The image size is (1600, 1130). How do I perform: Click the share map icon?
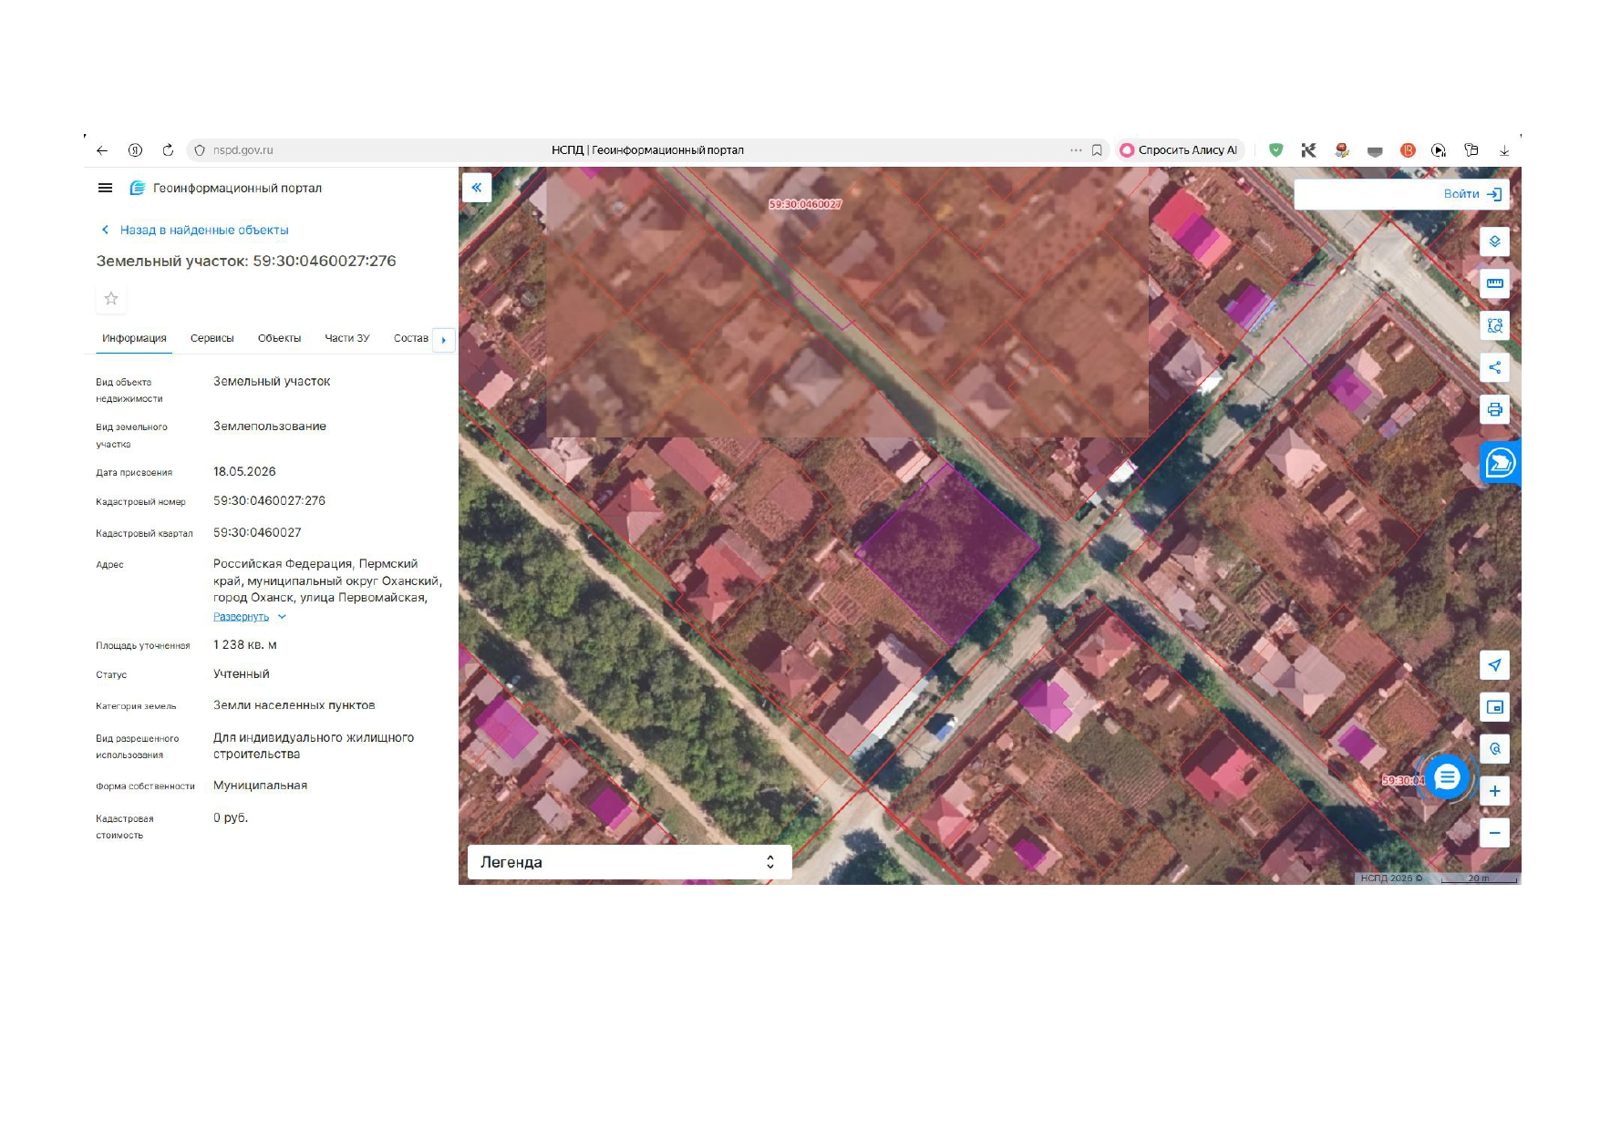coord(1494,367)
